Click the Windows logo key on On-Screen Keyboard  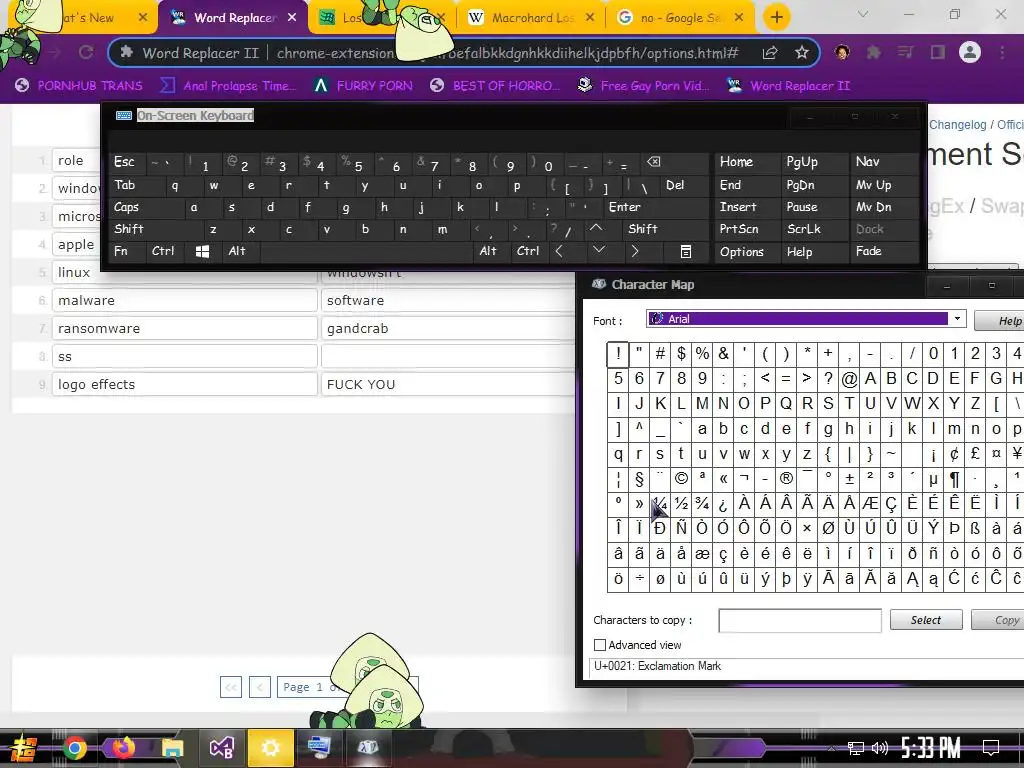click(202, 251)
